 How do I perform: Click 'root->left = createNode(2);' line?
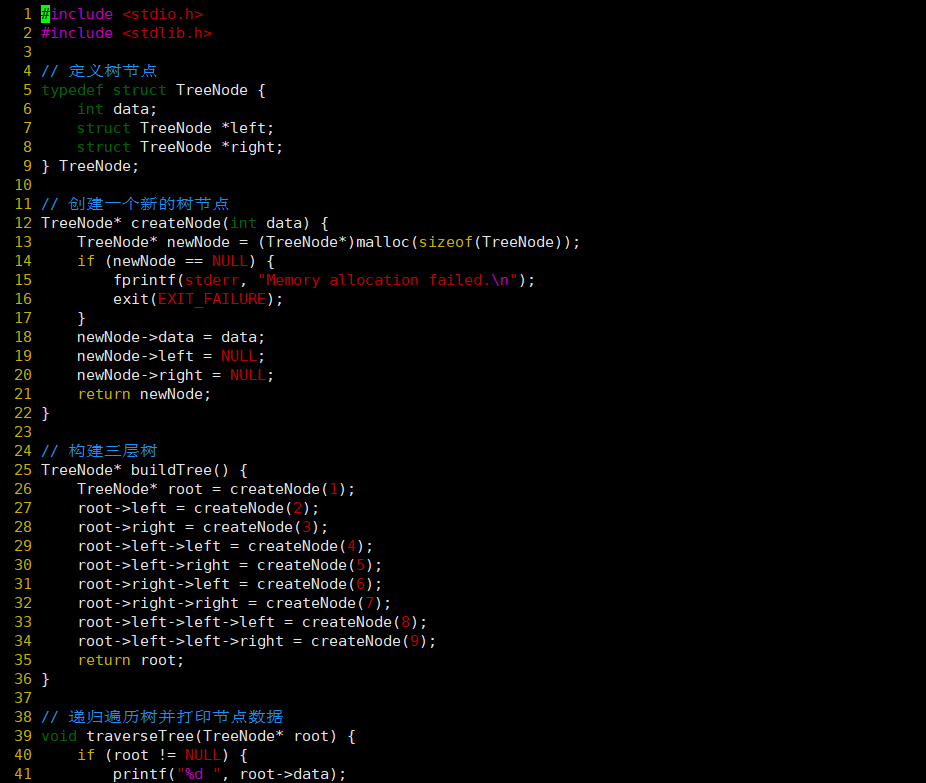(x=198, y=508)
